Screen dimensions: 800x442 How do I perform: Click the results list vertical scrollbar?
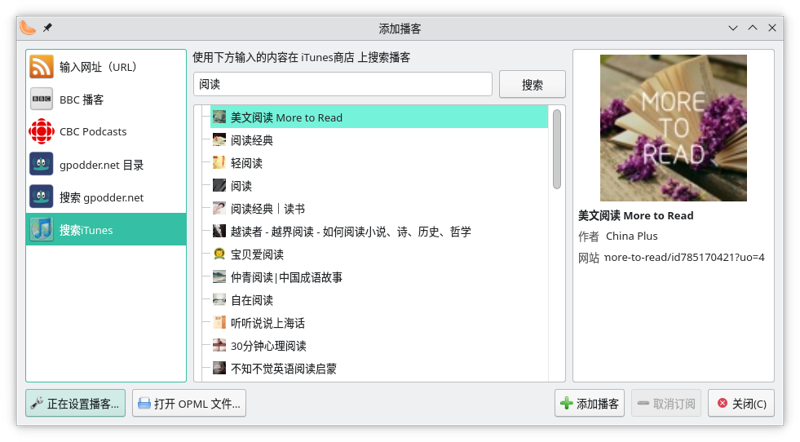pyautogui.click(x=557, y=150)
